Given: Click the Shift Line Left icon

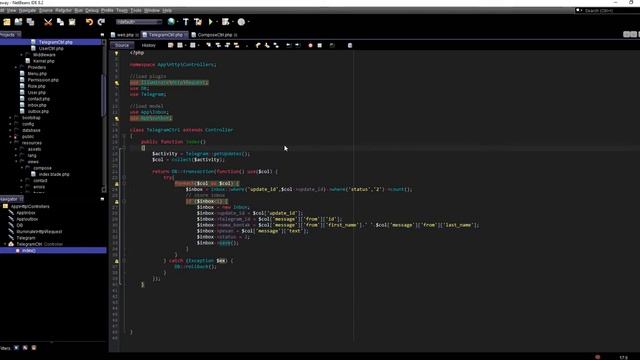Looking at the screenshot, I should click(x=289, y=45).
